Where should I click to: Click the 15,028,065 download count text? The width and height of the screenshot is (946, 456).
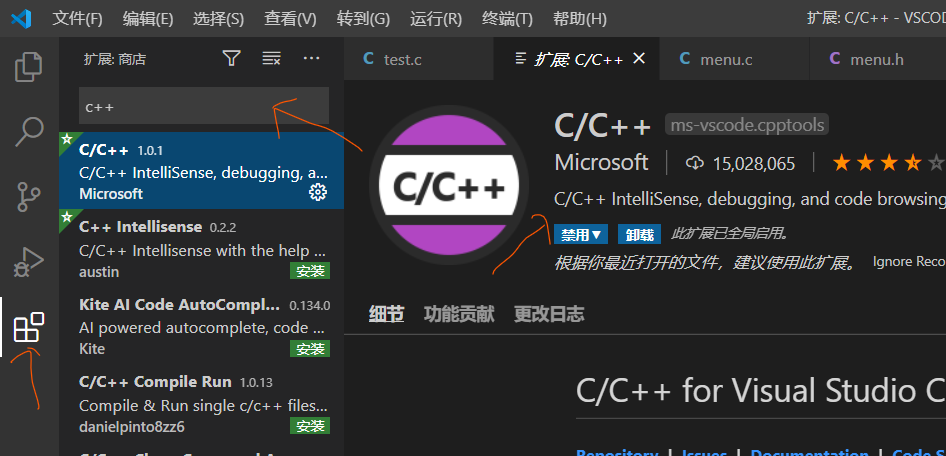pyautogui.click(x=754, y=163)
